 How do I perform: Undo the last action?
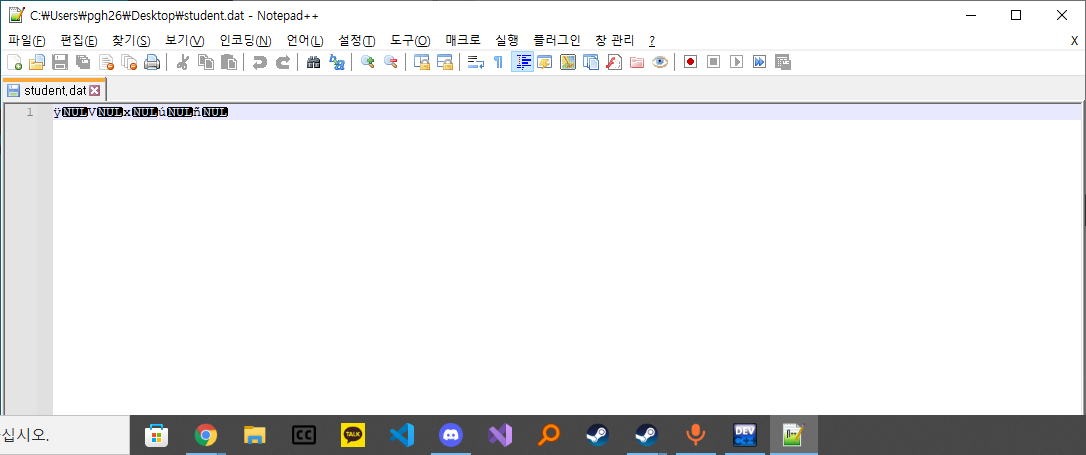click(x=260, y=62)
